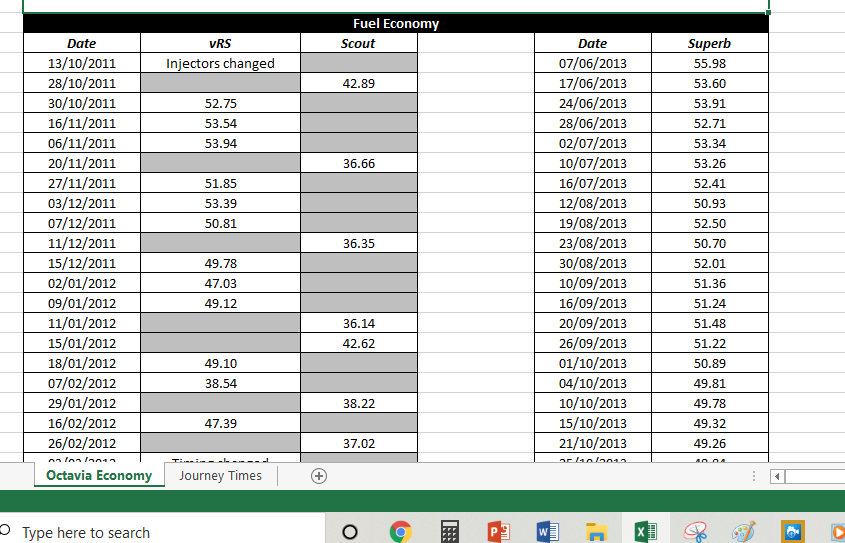Select the Superb value 55.98
Viewport: 845px width, 543px height.
click(710, 63)
